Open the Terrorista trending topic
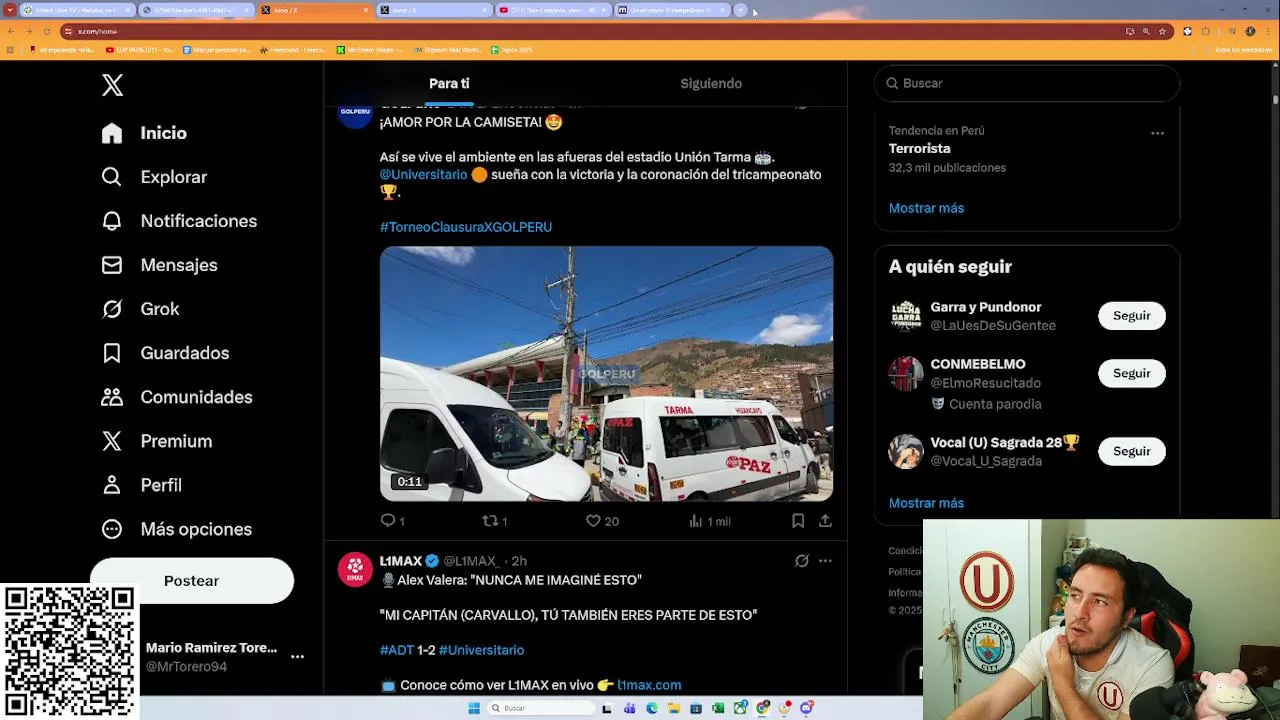1280x720 pixels. (920, 149)
